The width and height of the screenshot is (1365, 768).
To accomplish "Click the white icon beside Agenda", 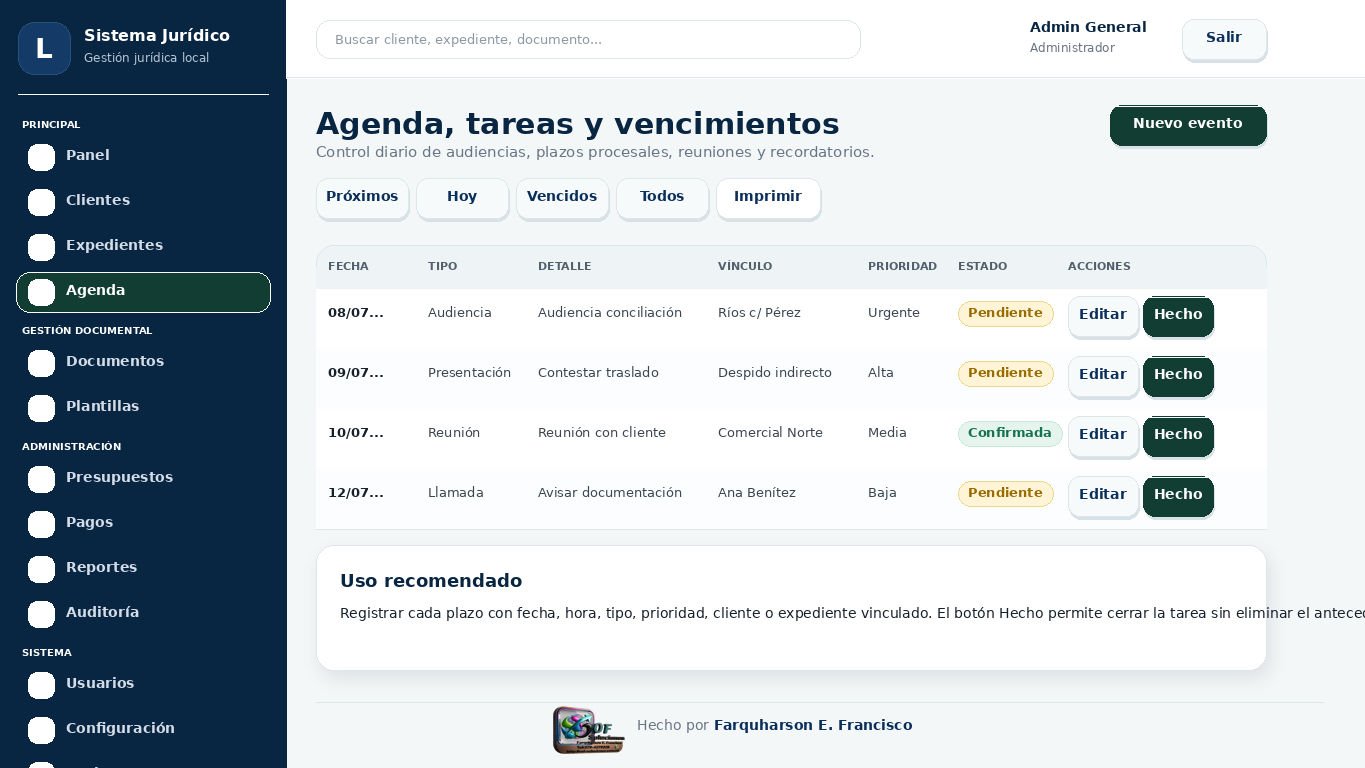I will pyautogui.click(x=41, y=292).
